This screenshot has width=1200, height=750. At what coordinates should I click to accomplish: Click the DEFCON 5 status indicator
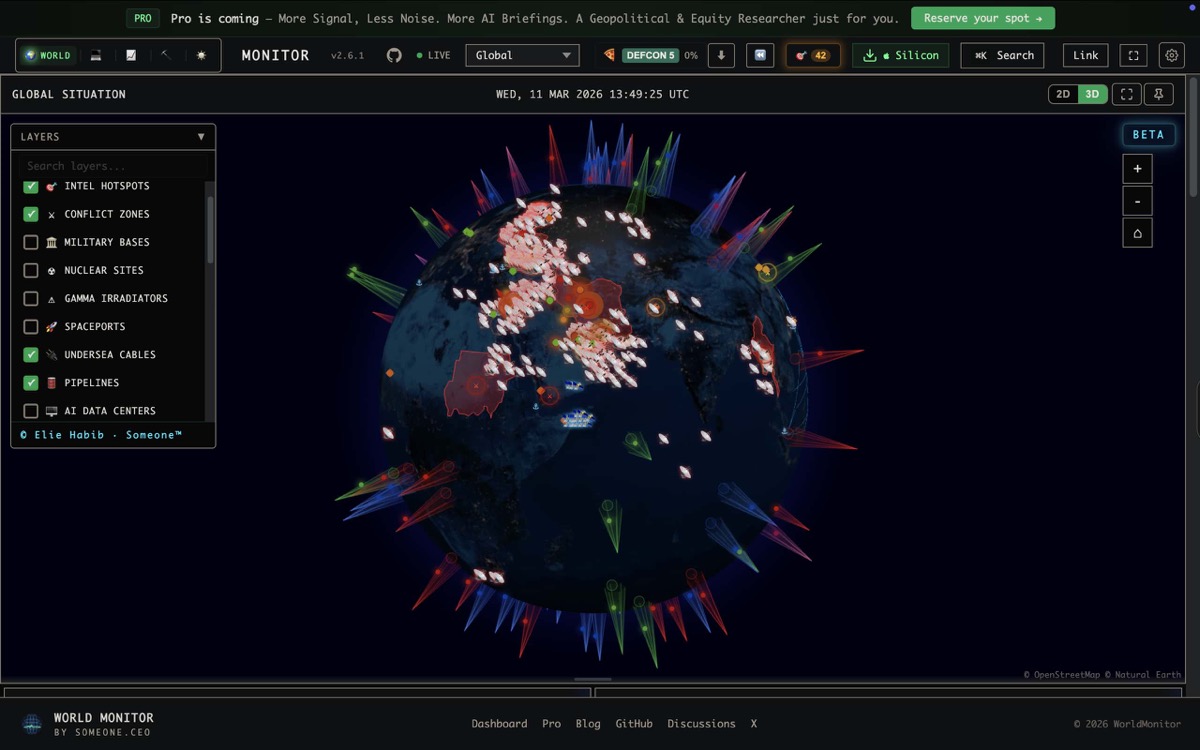point(652,55)
